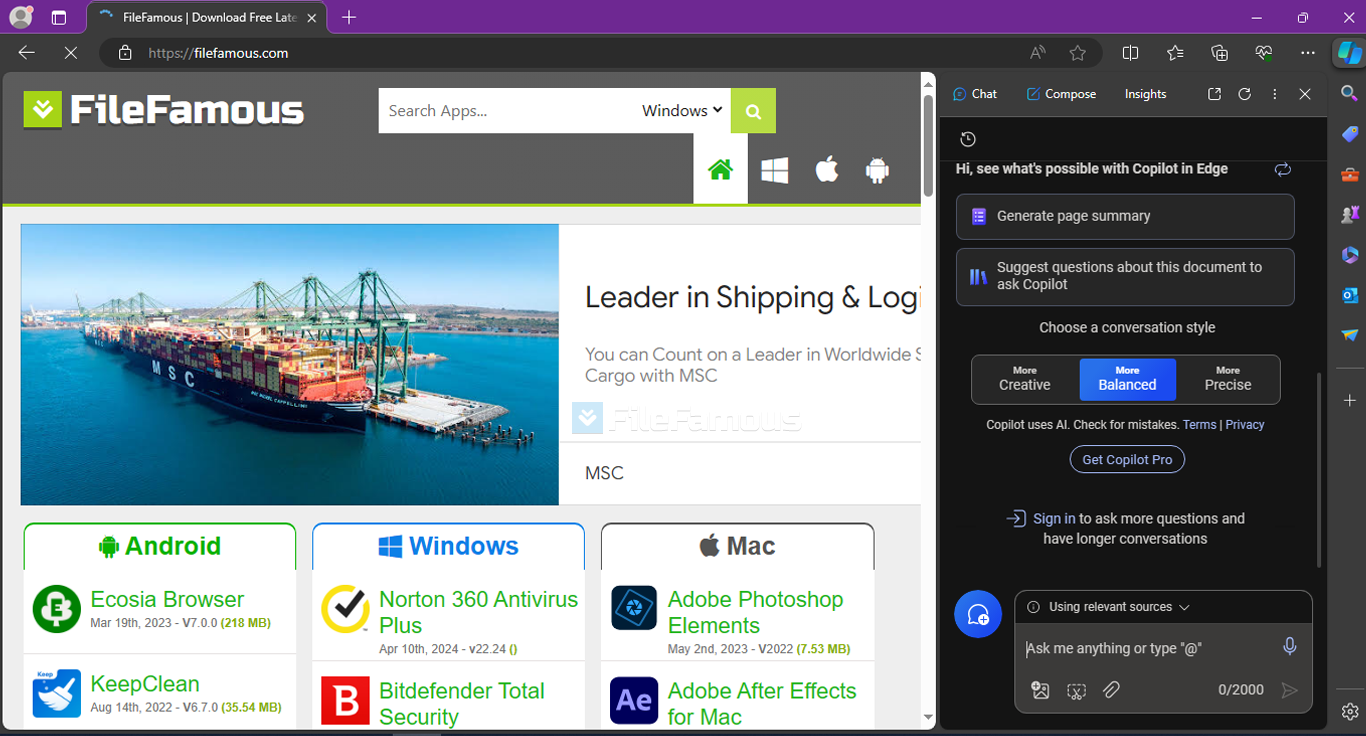The width and height of the screenshot is (1366, 736).
Task: Open the Ecosia Browser link
Action: click(x=167, y=599)
